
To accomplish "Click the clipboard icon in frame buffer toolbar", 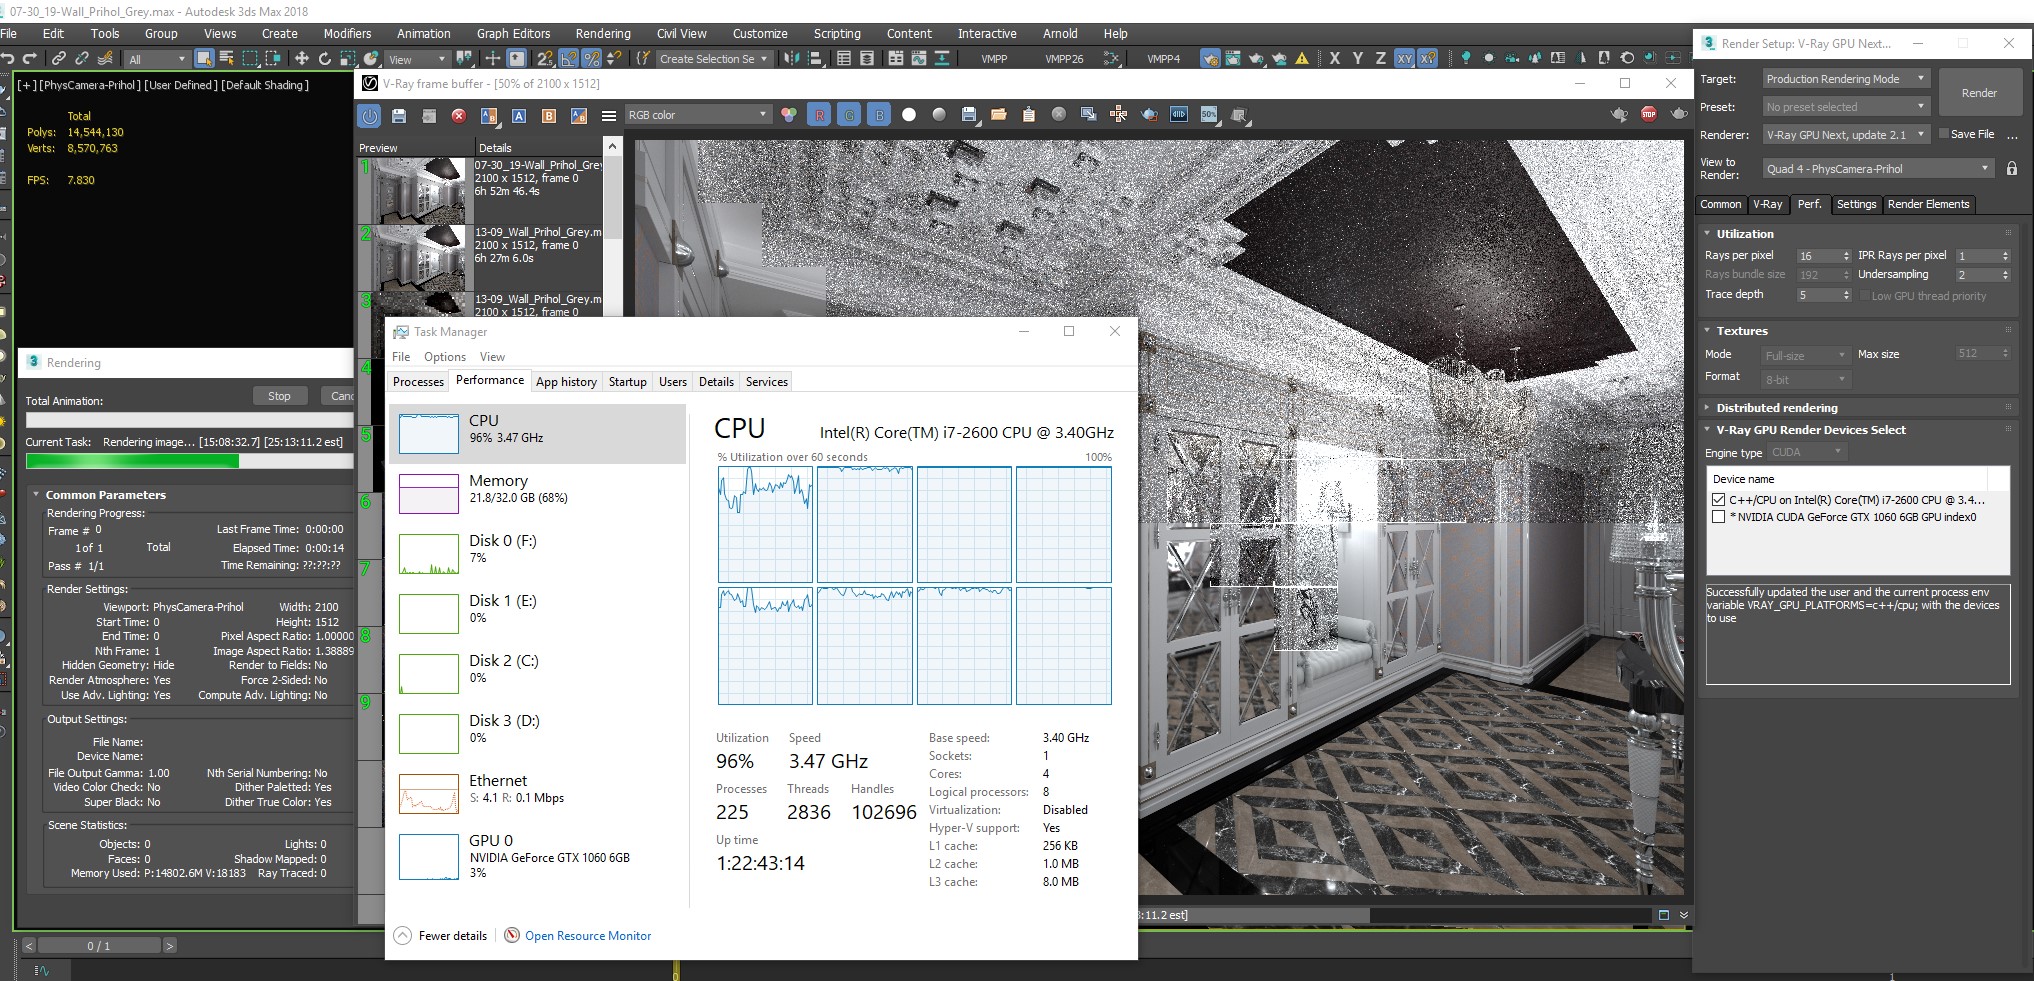I will (x=1029, y=115).
